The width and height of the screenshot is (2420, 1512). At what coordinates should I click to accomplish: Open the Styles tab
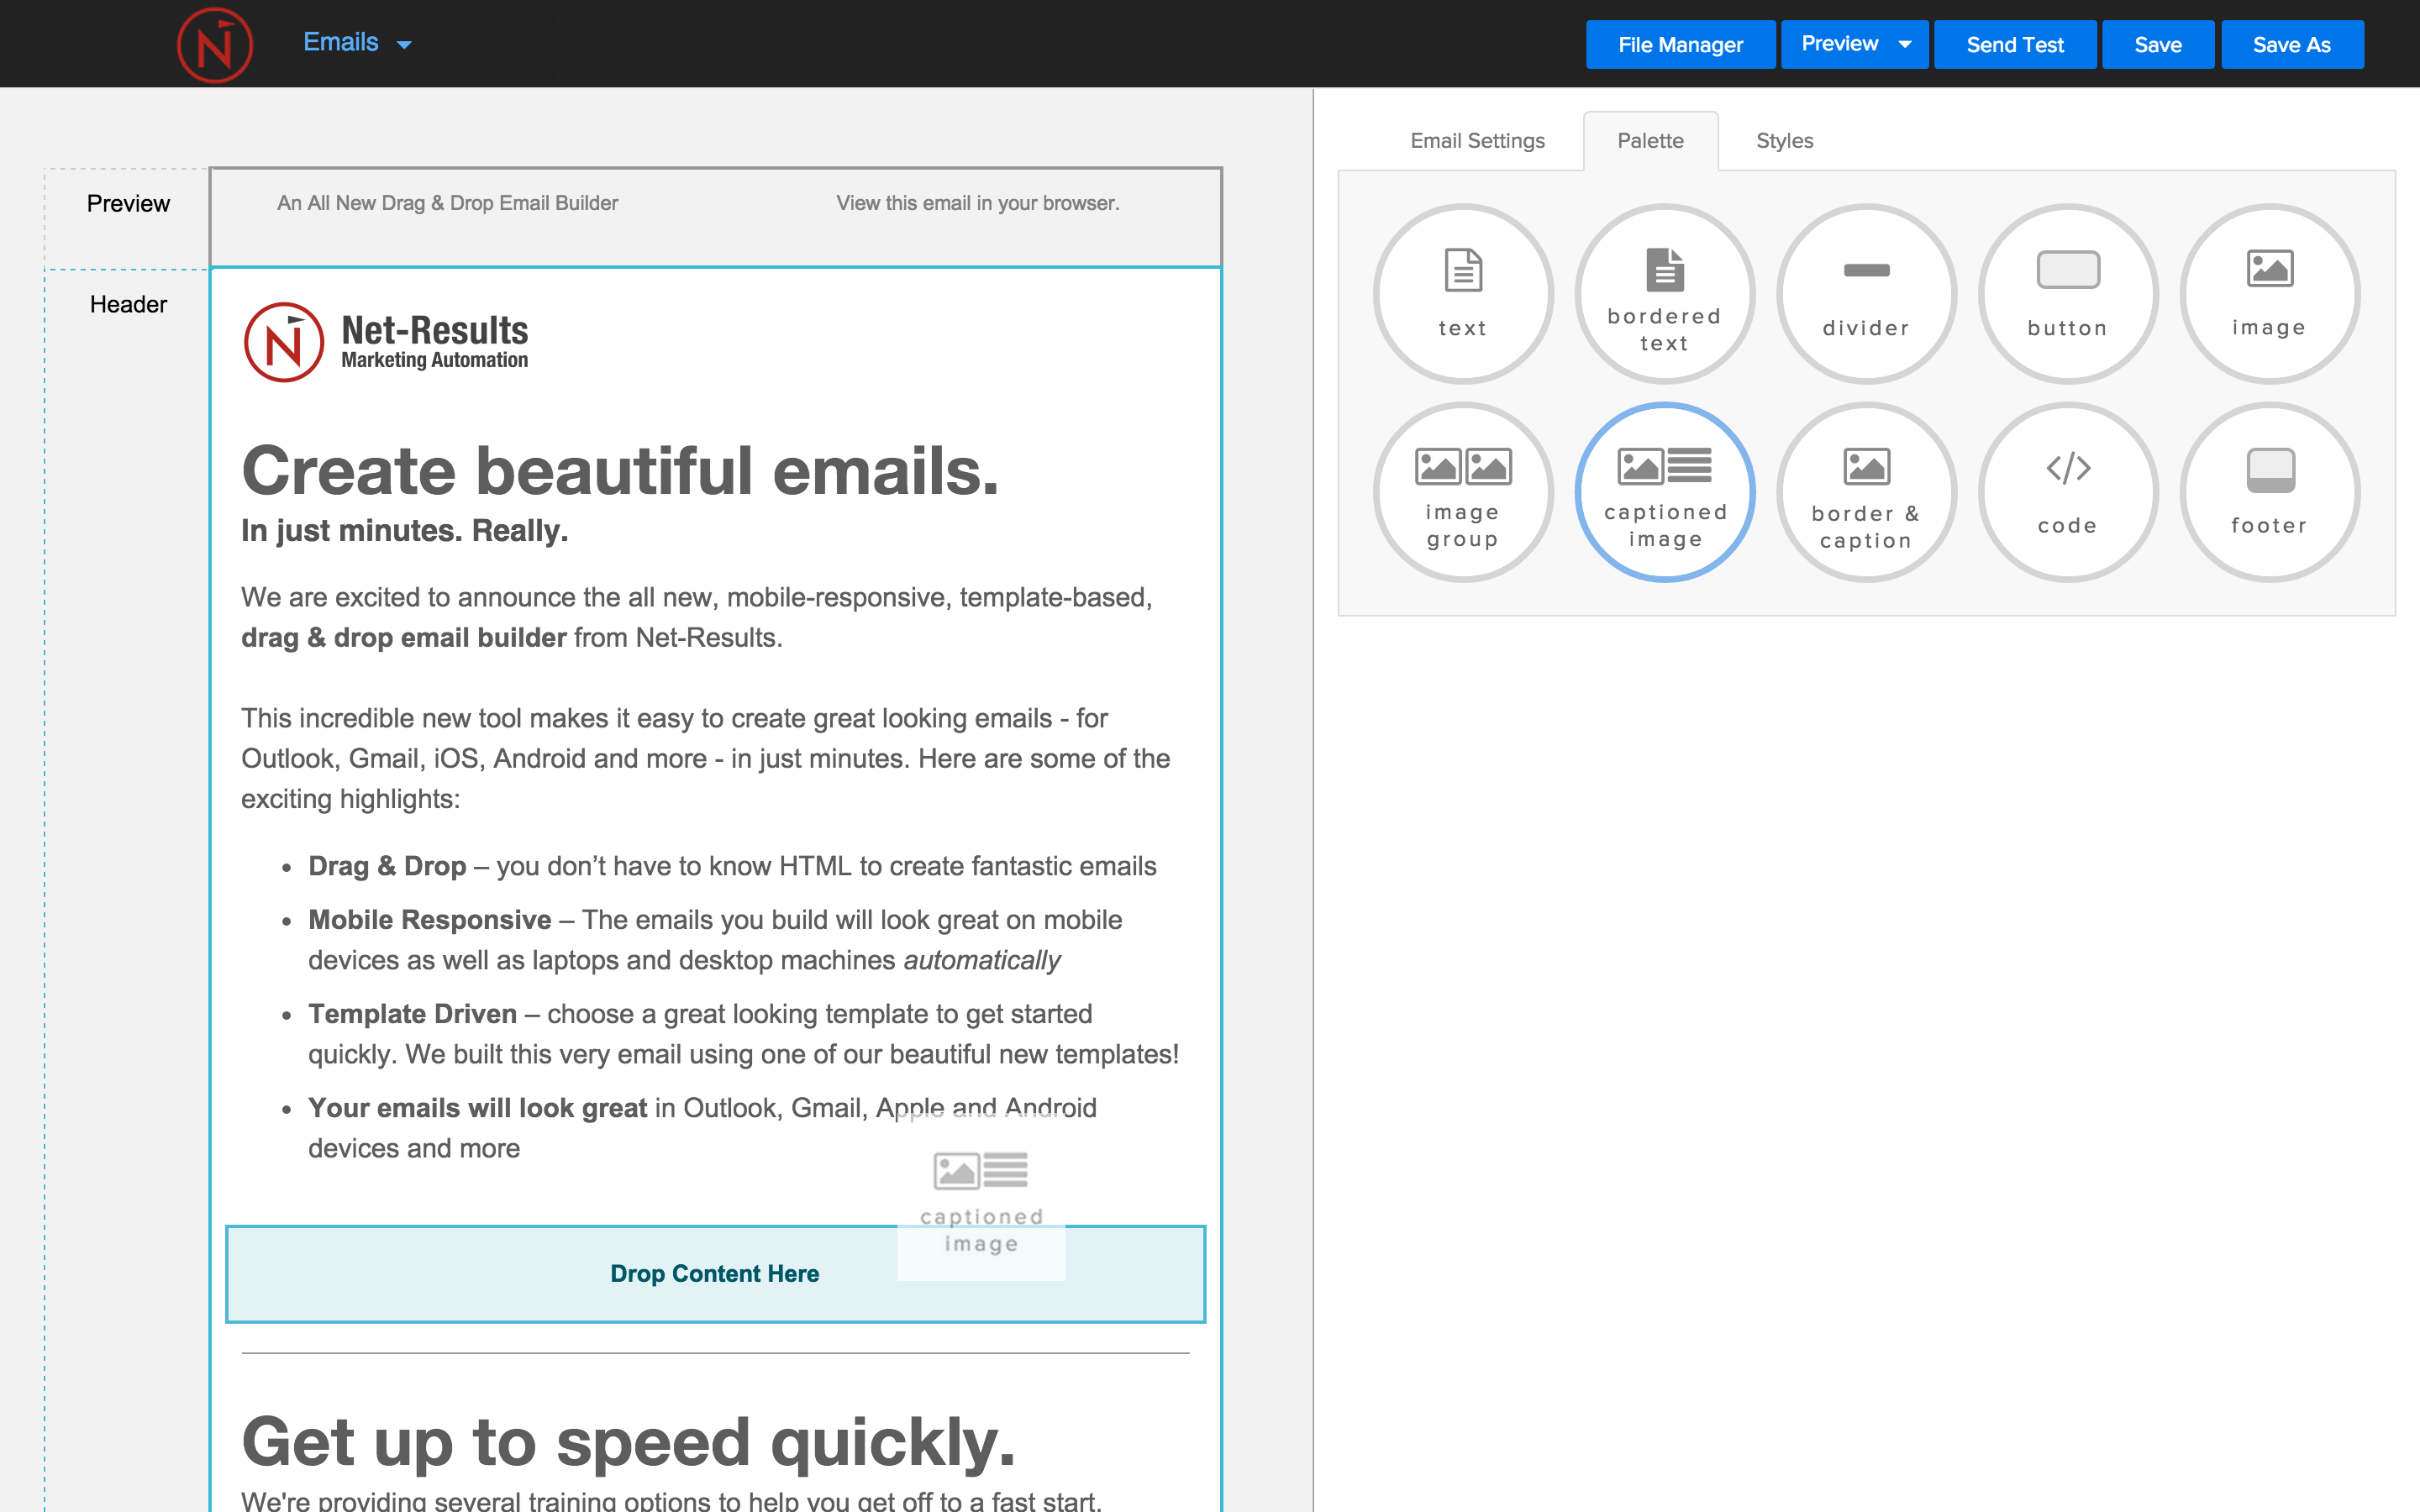point(1784,141)
